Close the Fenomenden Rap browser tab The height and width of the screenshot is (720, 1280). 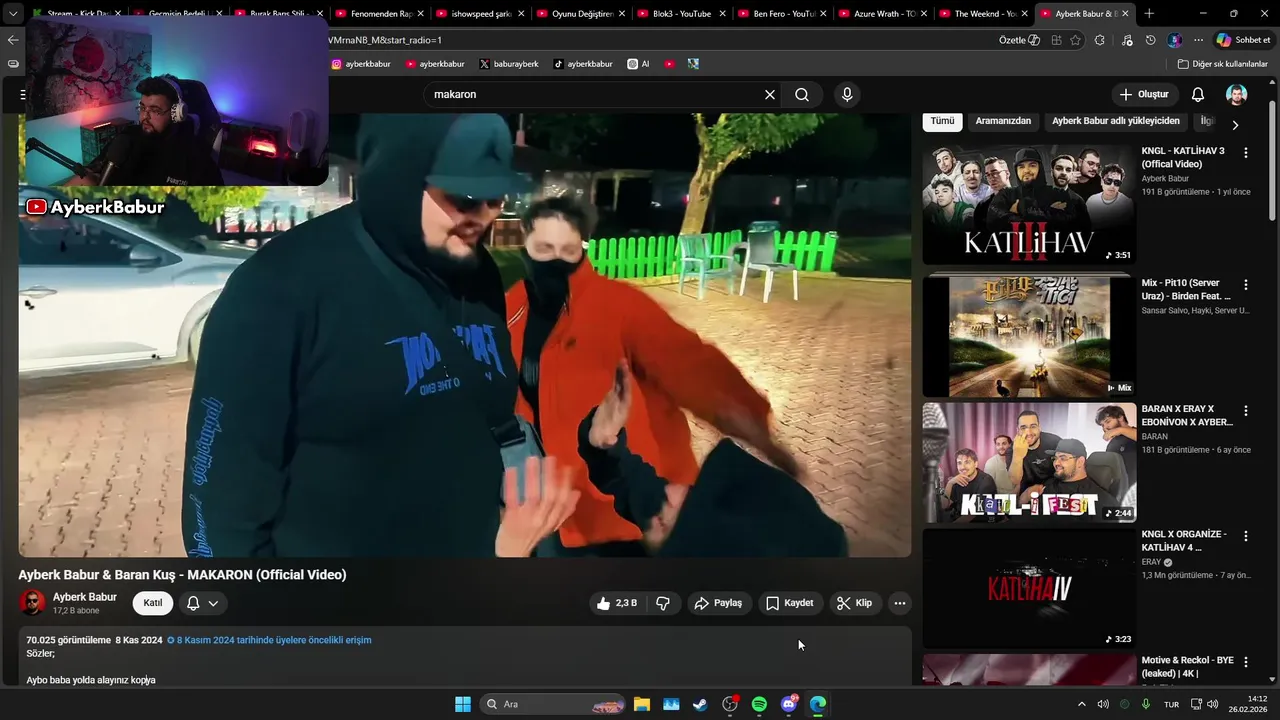(x=420, y=14)
